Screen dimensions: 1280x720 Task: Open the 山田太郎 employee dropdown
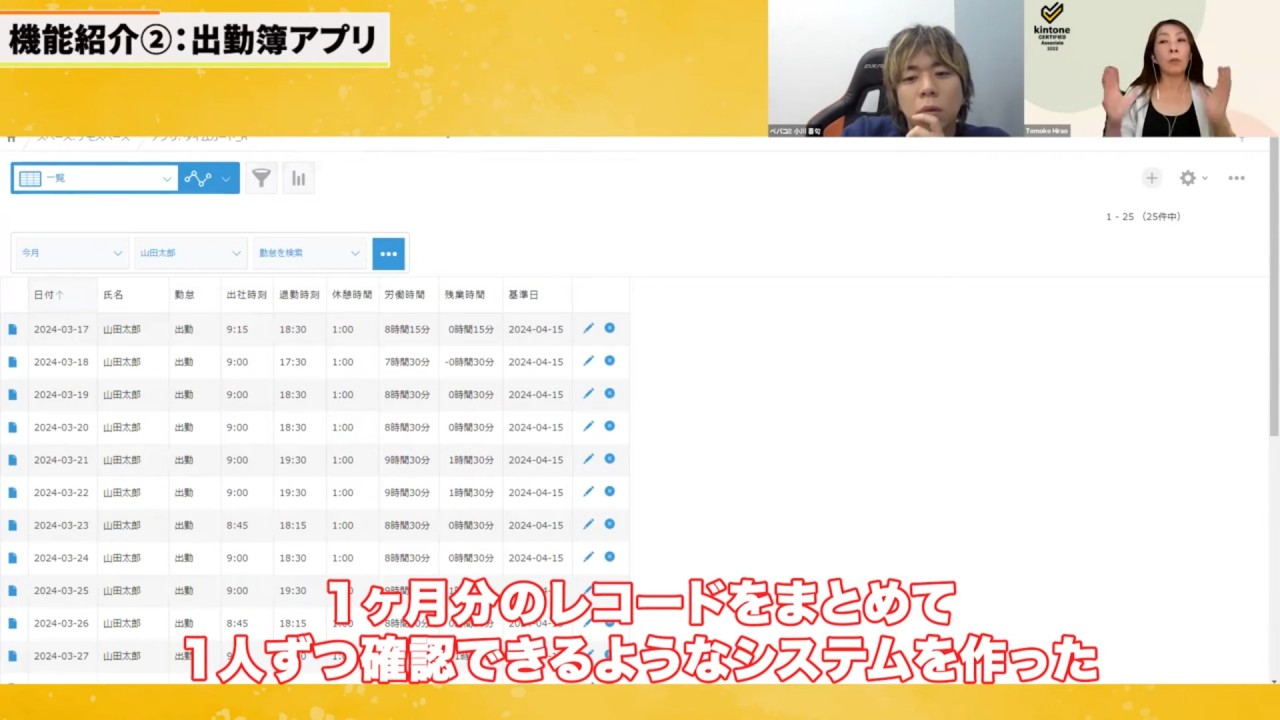[x=189, y=253]
